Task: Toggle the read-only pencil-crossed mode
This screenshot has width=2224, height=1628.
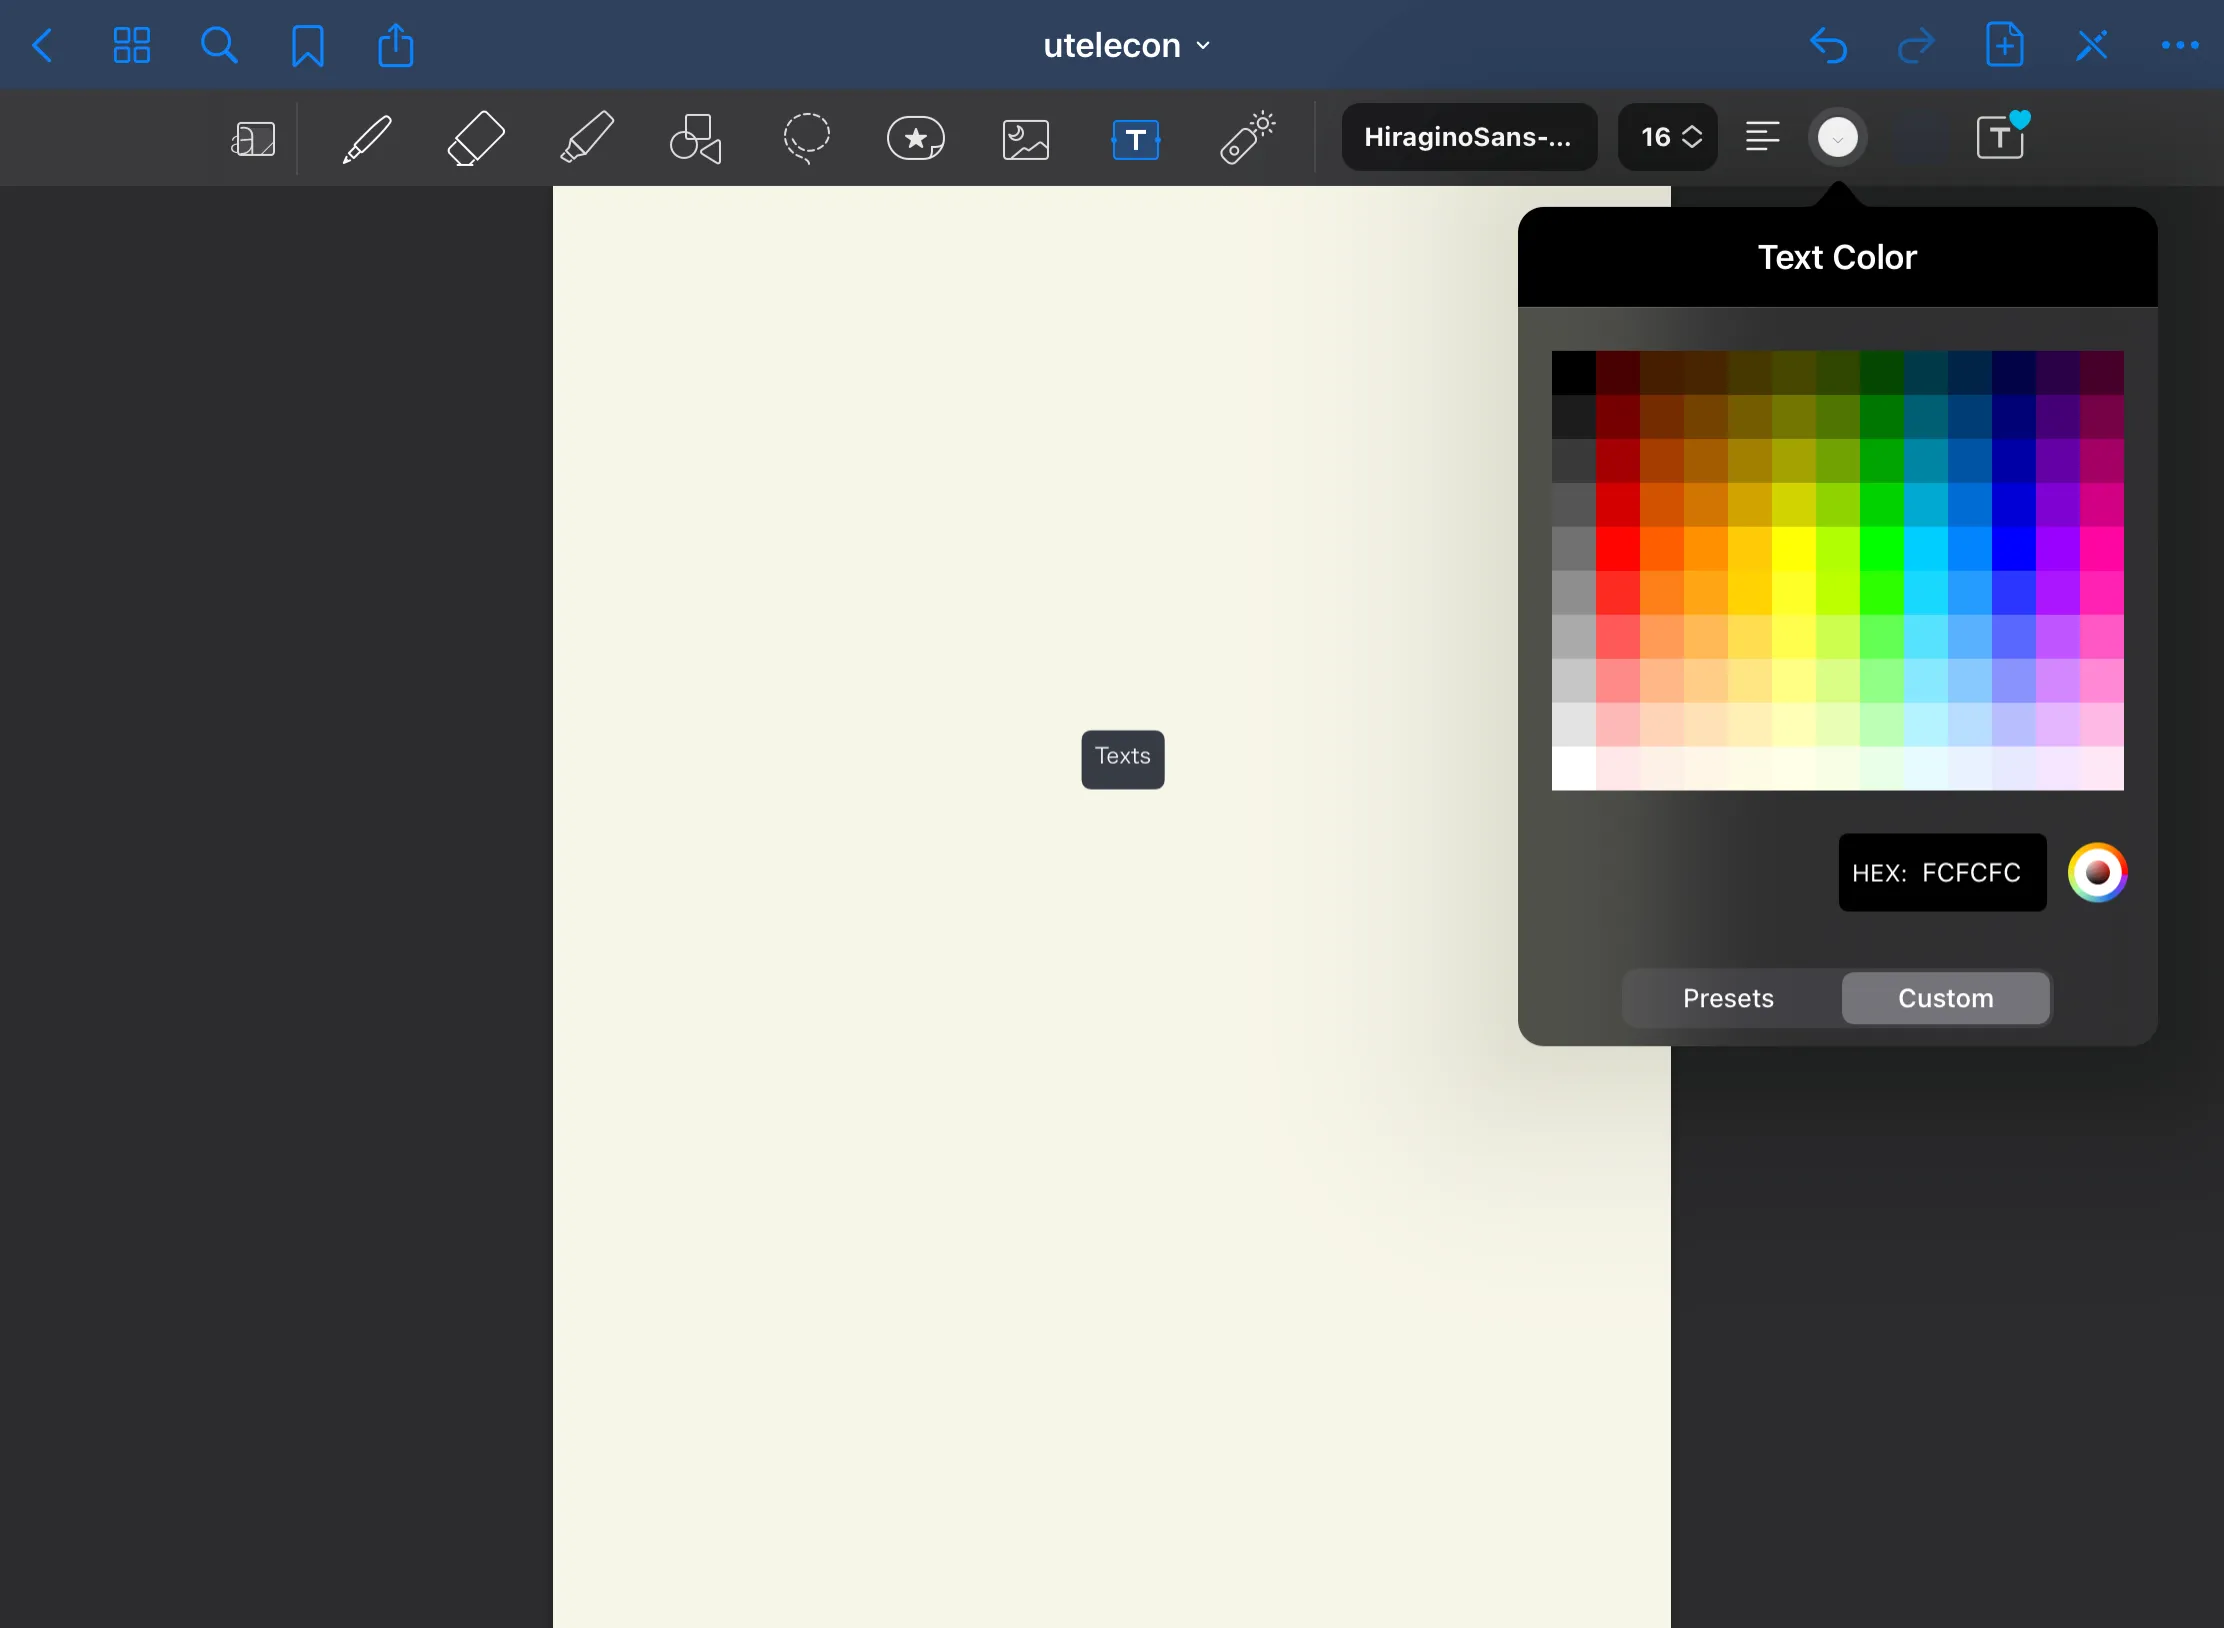Action: [2091, 46]
